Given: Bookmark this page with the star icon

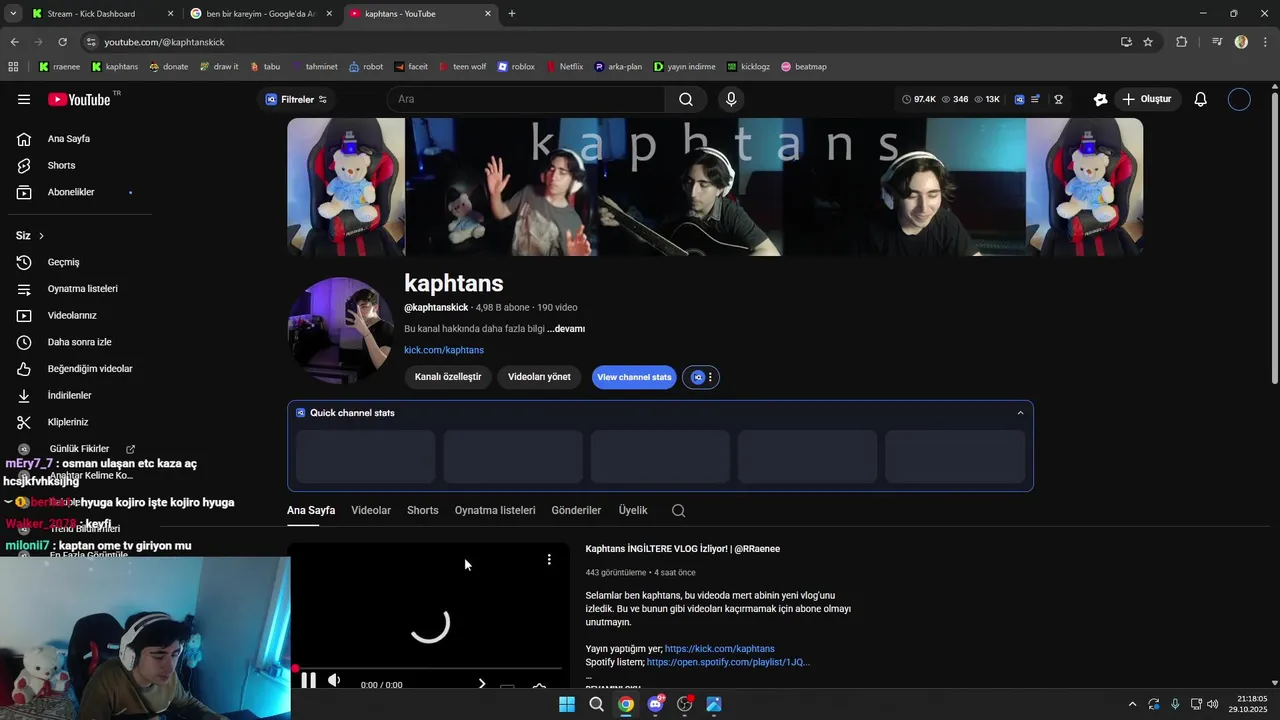Looking at the screenshot, I should click(1148, 42).
